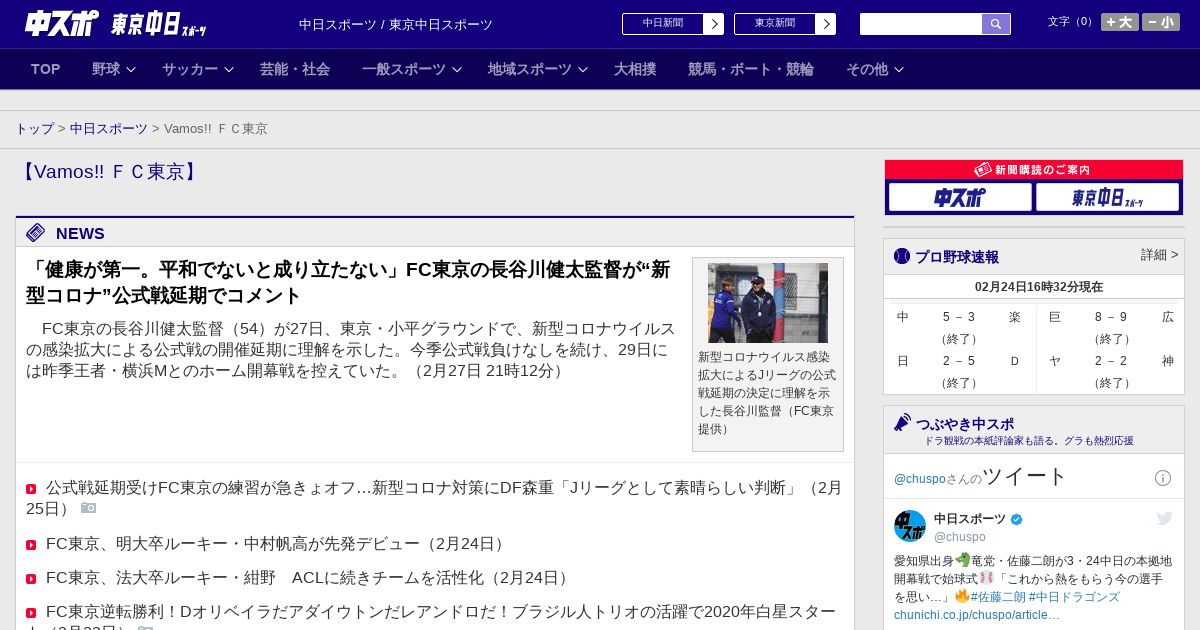
Task: Expand the その他 menu dropdown
Action: click(875, 69)
